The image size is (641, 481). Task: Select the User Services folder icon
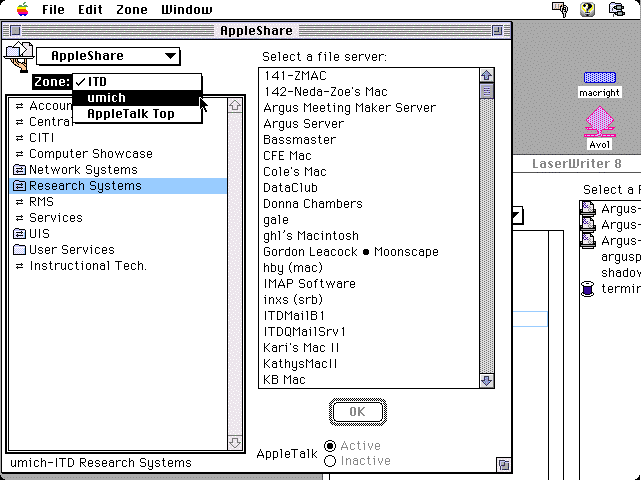pyautogui.click(x=19, y=250)
